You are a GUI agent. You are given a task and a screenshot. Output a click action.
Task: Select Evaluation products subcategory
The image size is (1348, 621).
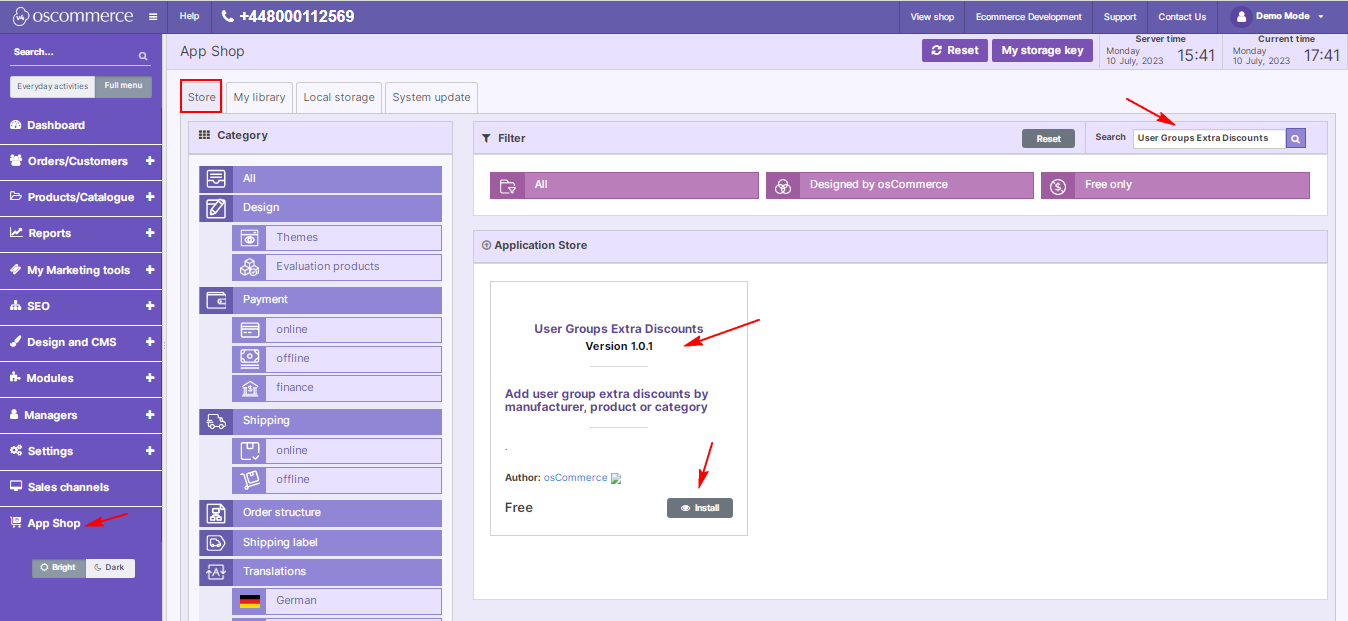[337, 267]
